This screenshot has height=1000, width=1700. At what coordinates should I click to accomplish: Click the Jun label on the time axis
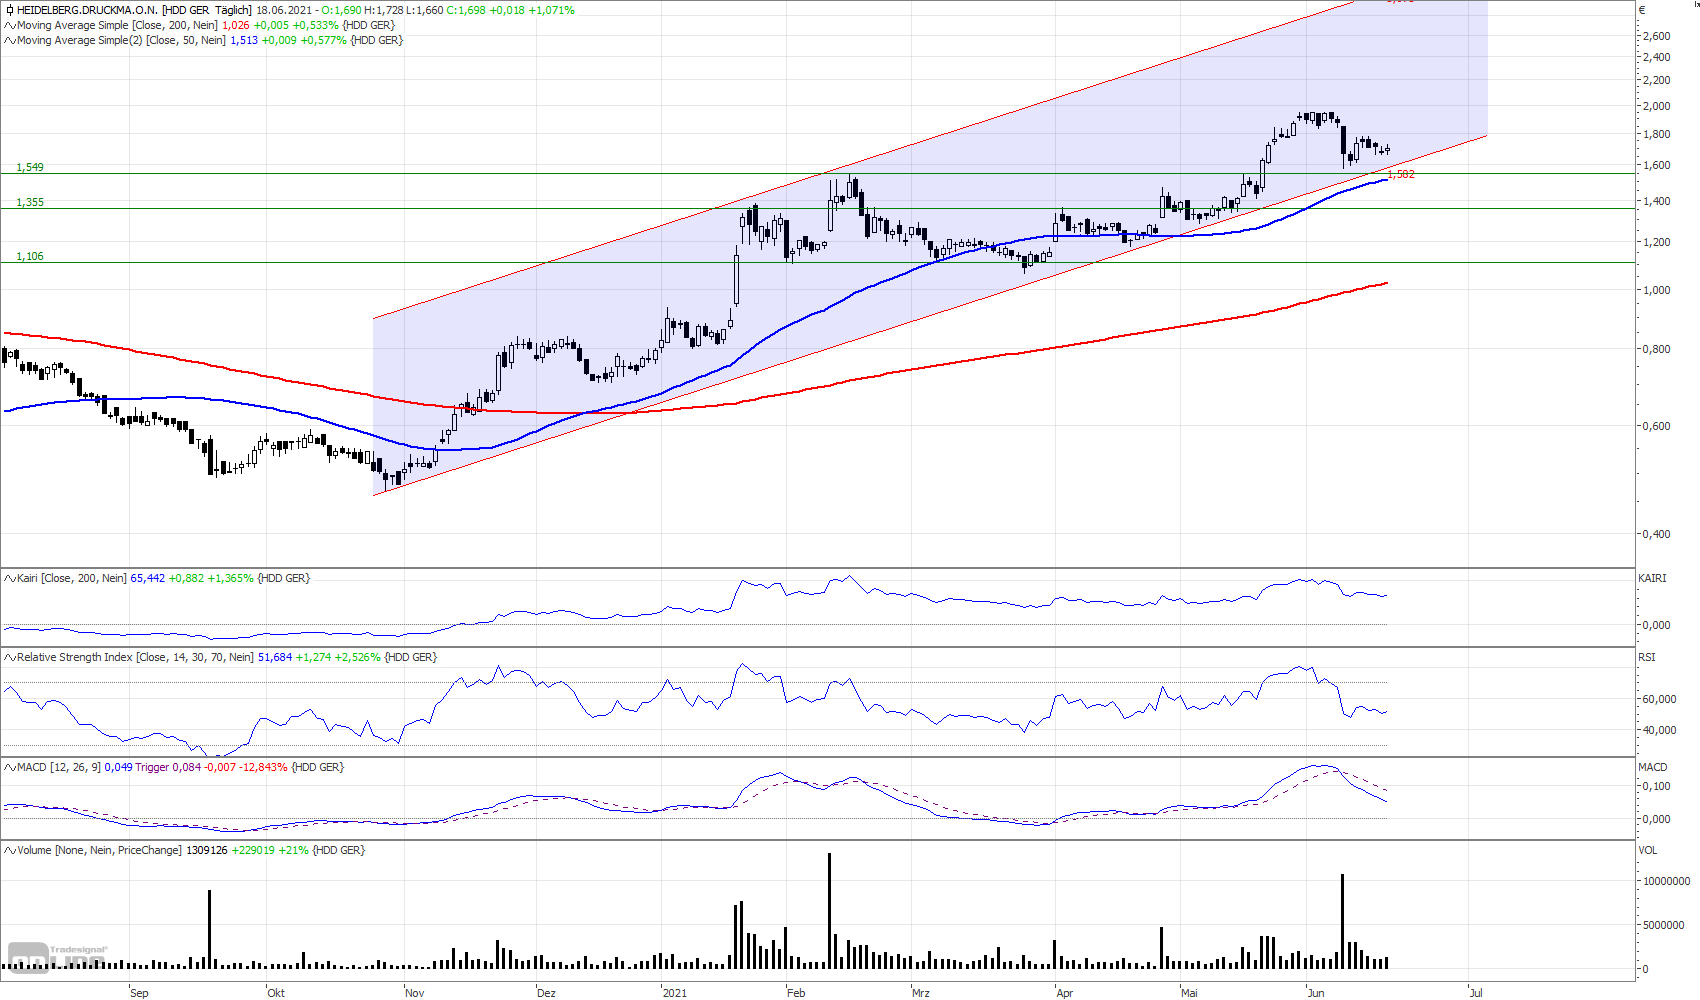click(x=1316, y=993)
